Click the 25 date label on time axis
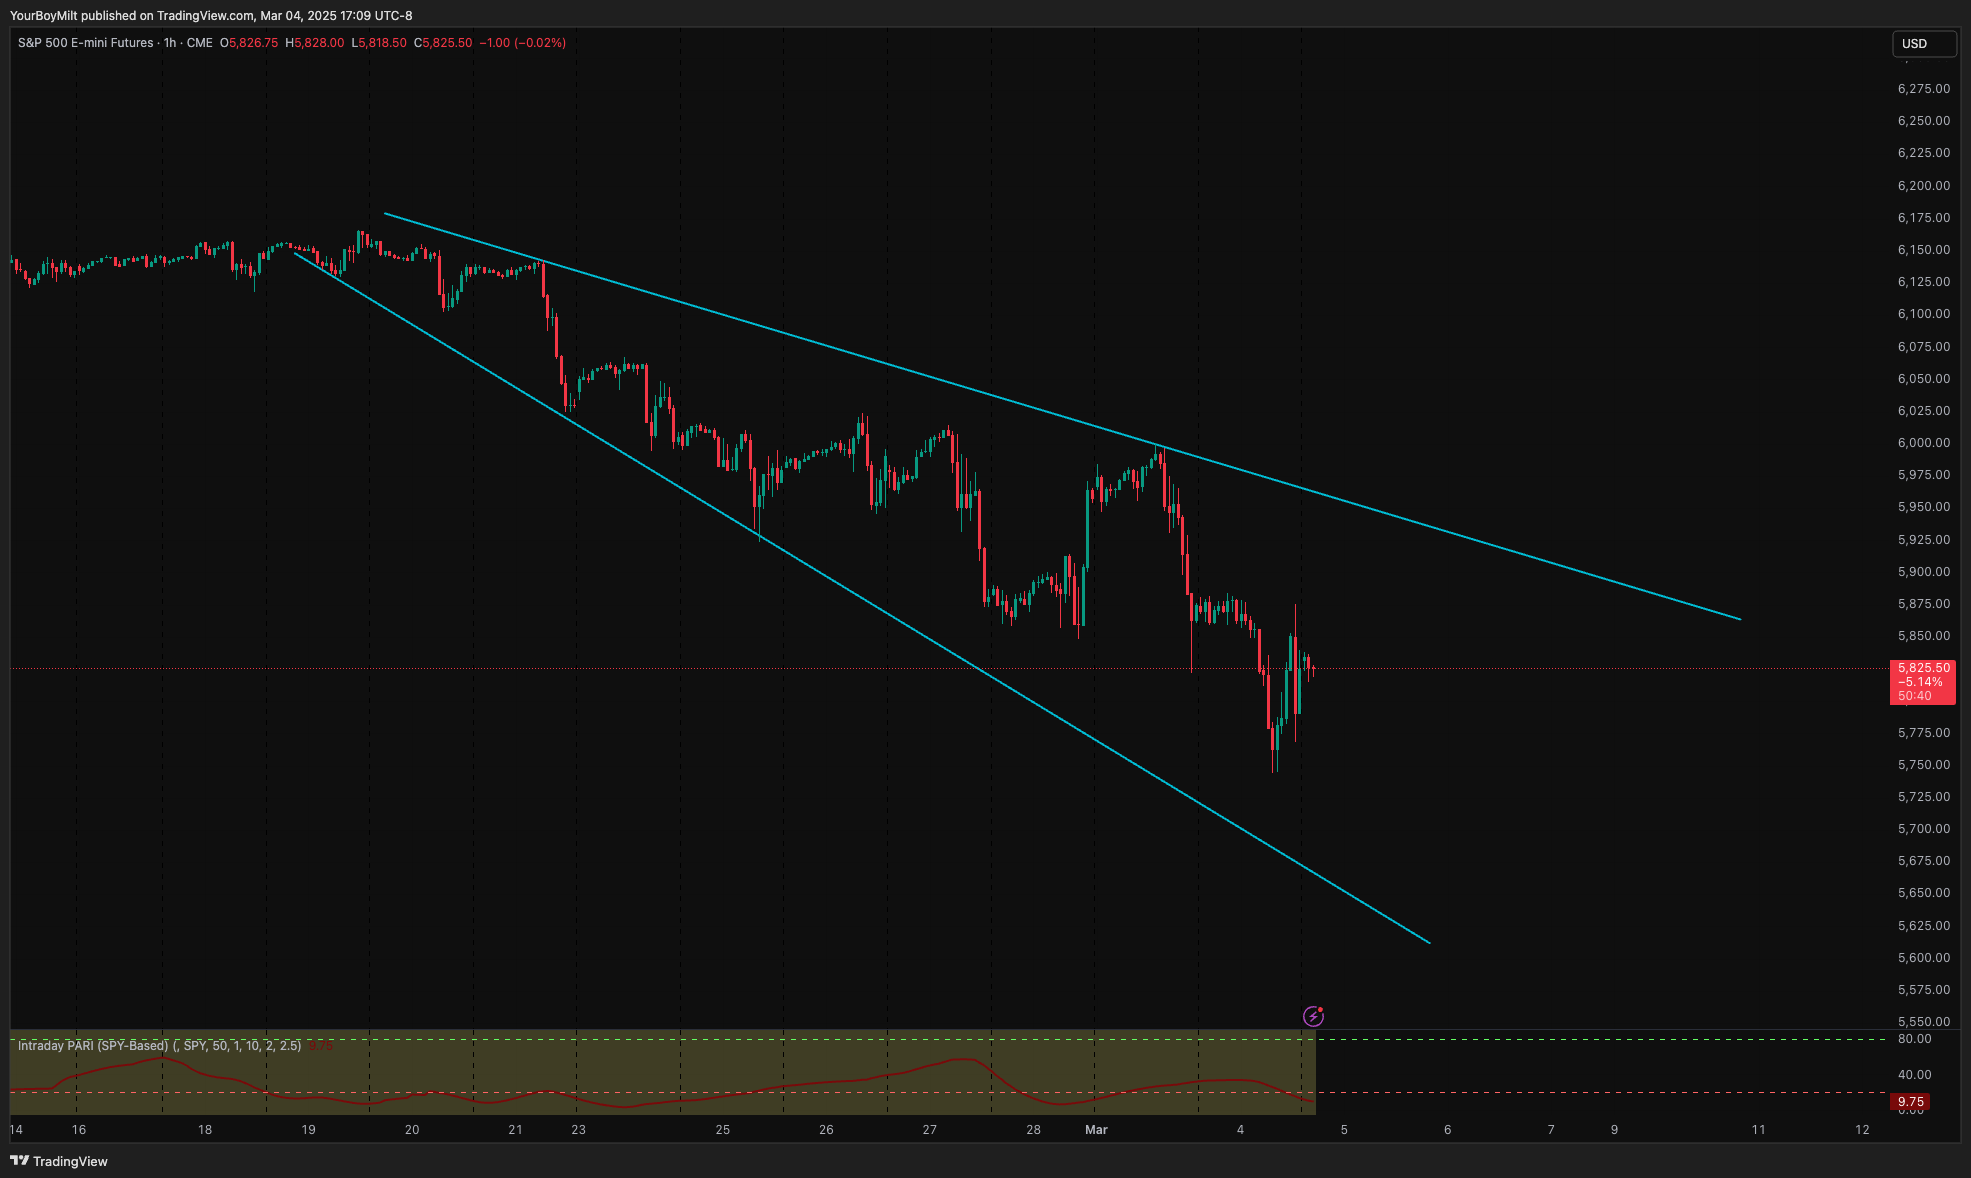Screen dimensions: 1971x1178 pos(722,1130)
